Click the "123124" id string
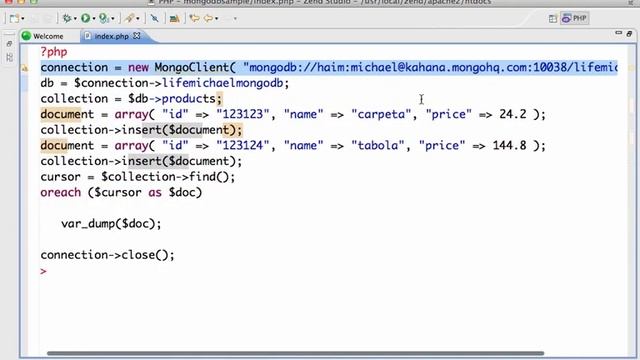640x360 pixels. click(243, 145)
